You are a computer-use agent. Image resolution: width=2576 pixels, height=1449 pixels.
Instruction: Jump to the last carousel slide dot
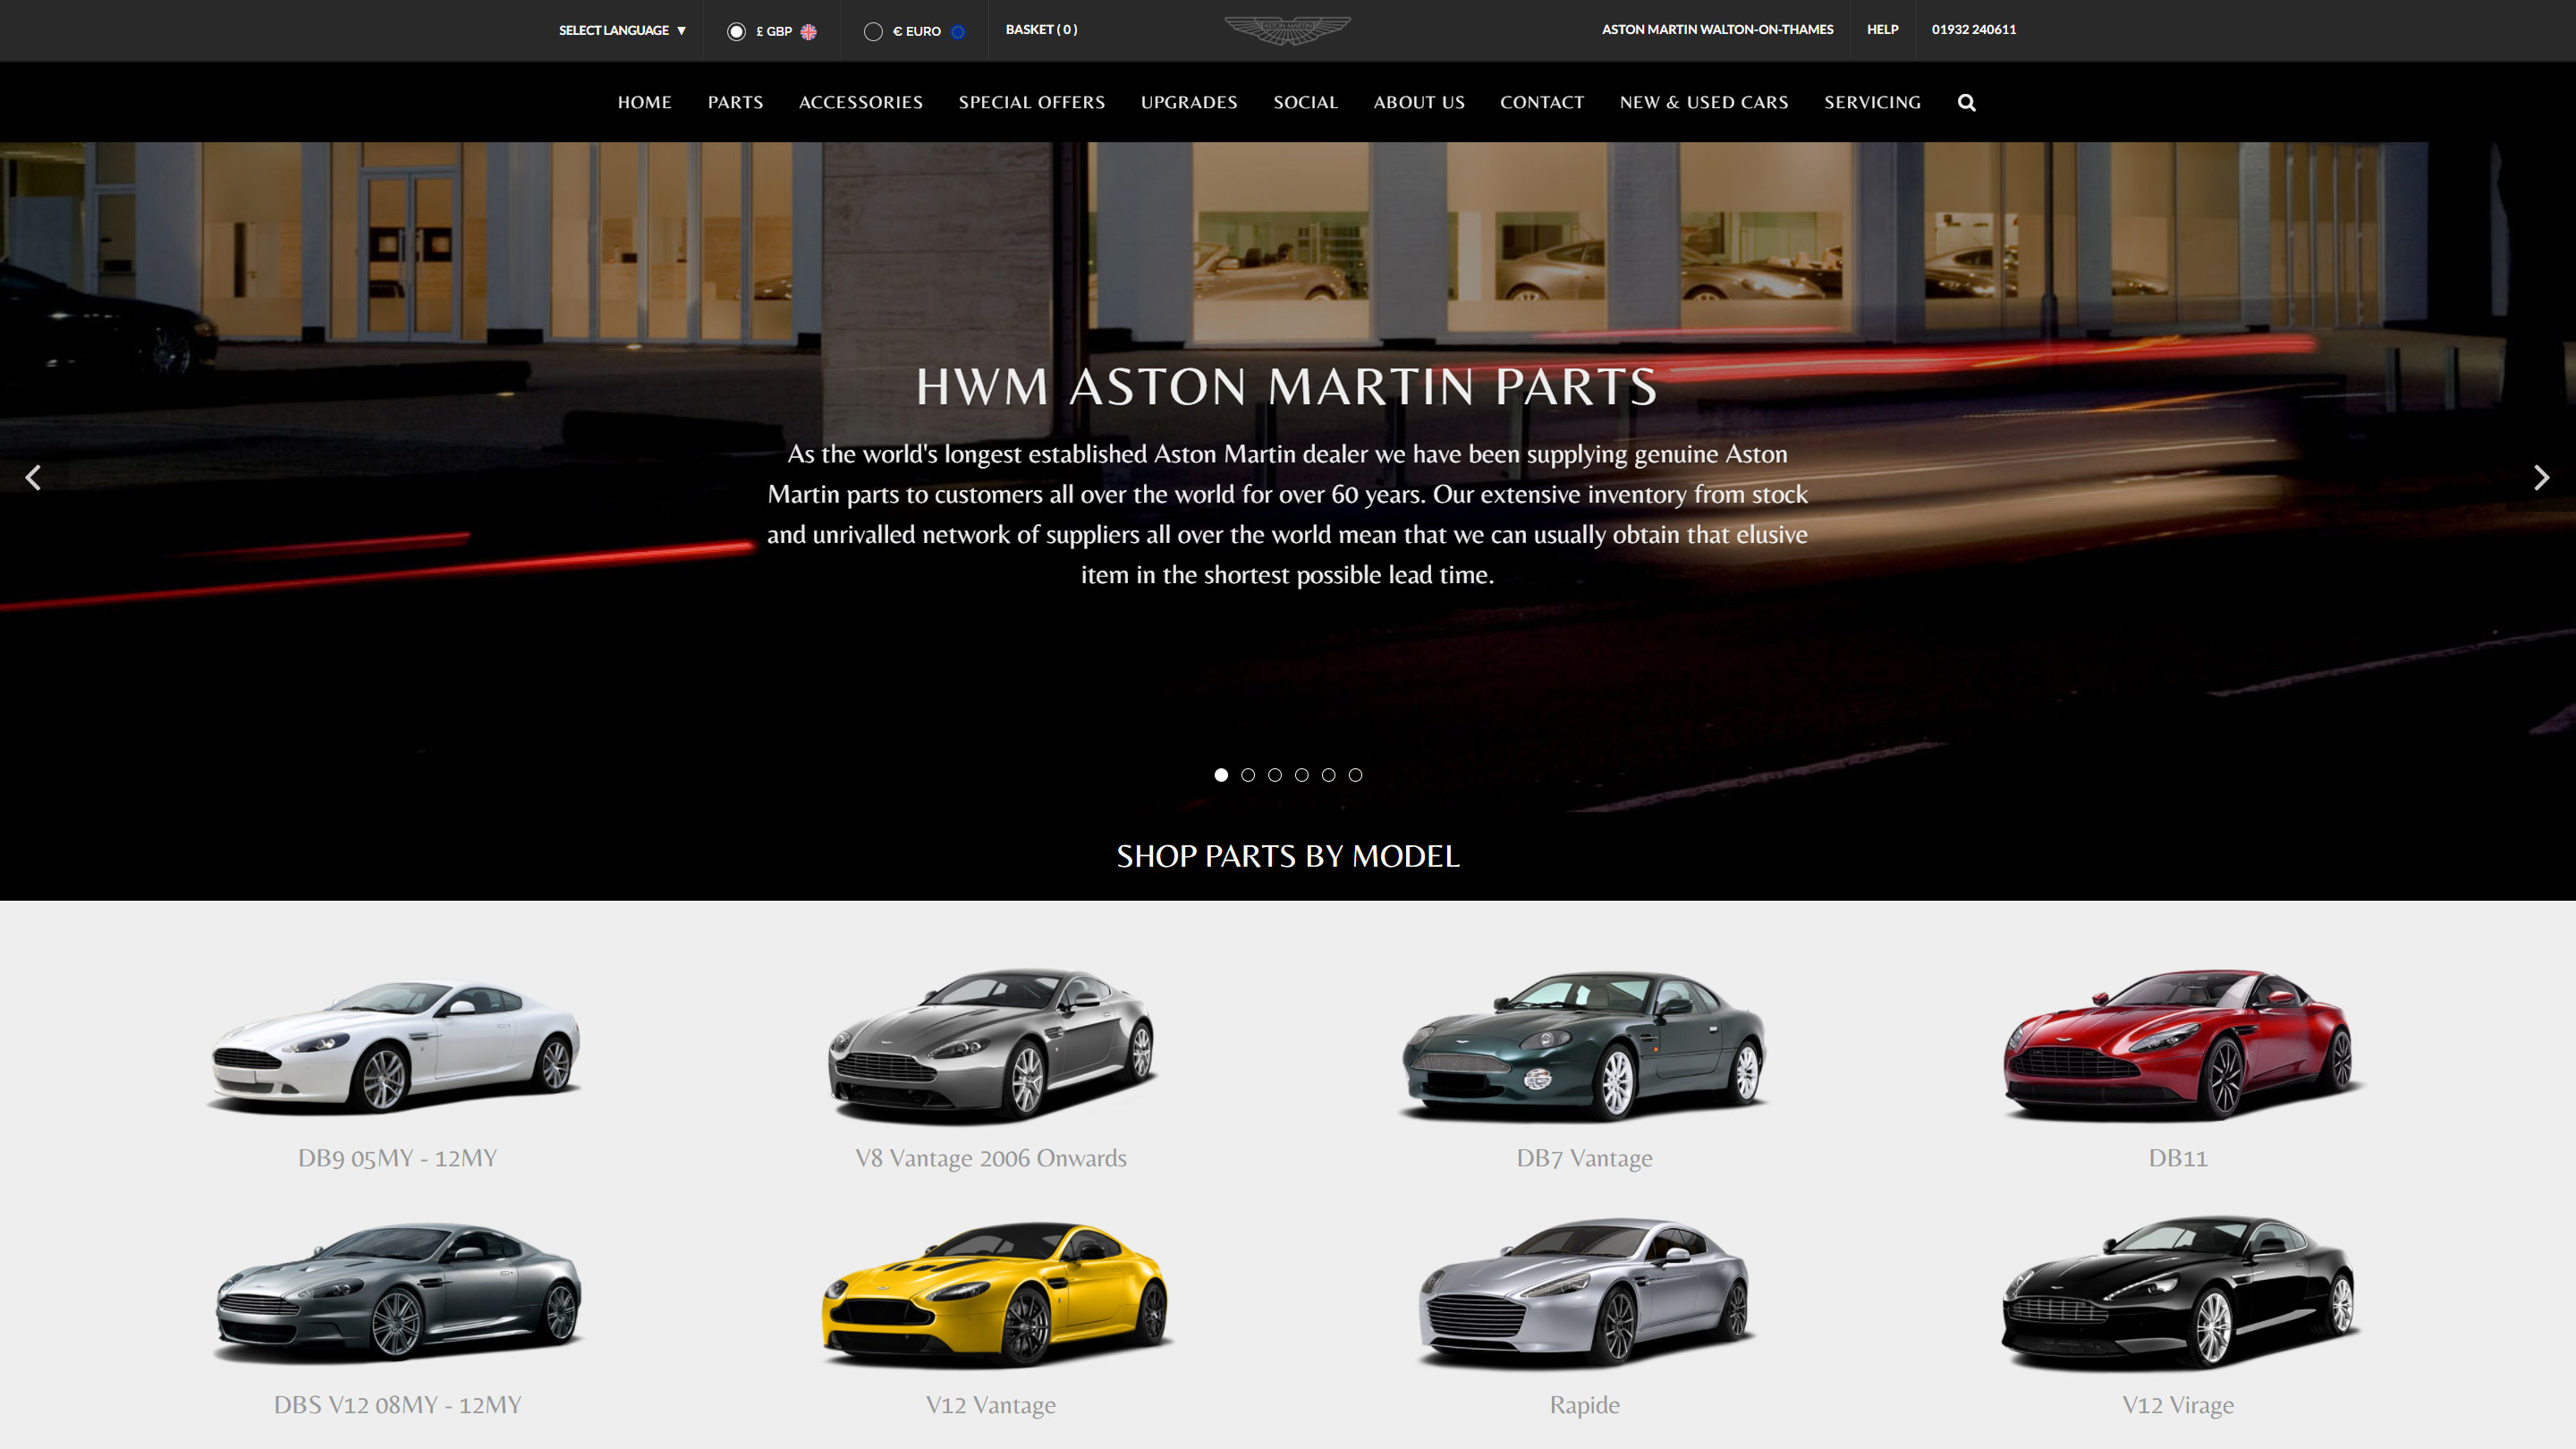click(x=1355, y=775)
